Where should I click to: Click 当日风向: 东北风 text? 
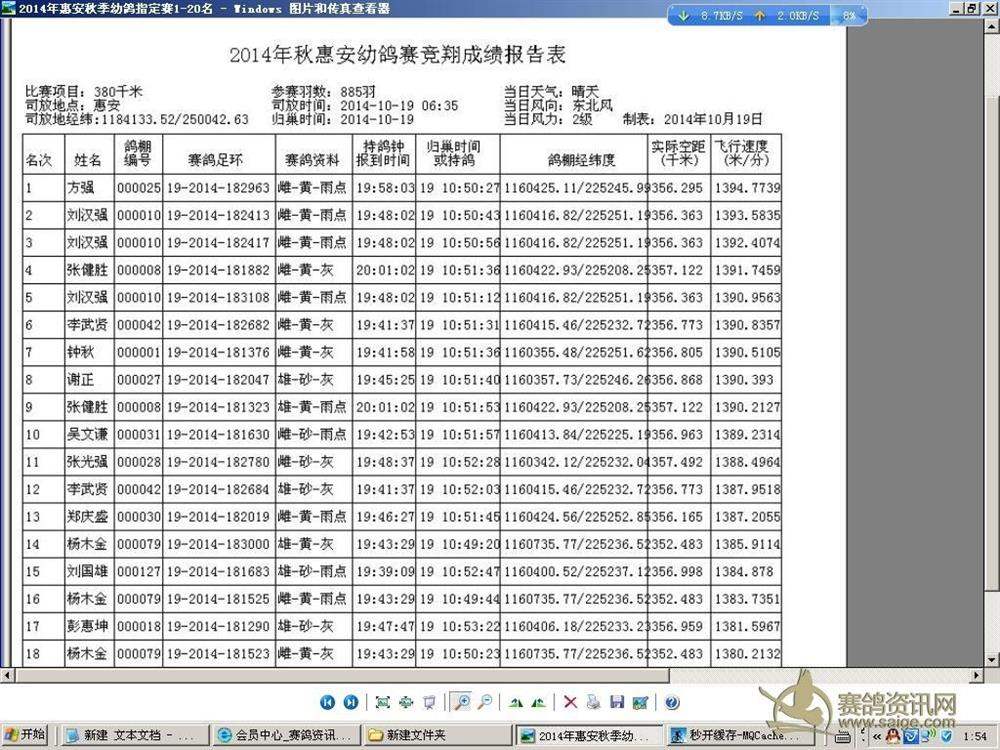(x=559, y=105)
